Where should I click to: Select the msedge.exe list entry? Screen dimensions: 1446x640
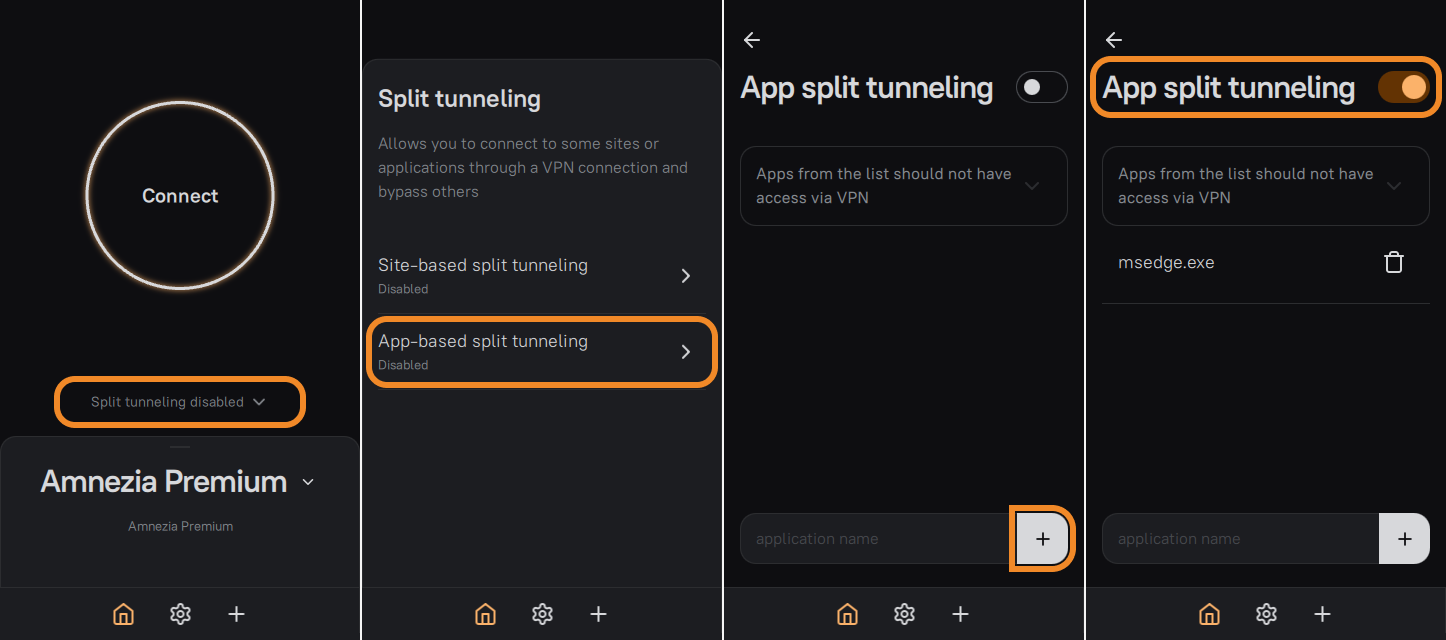click(x=1166, y=263)
